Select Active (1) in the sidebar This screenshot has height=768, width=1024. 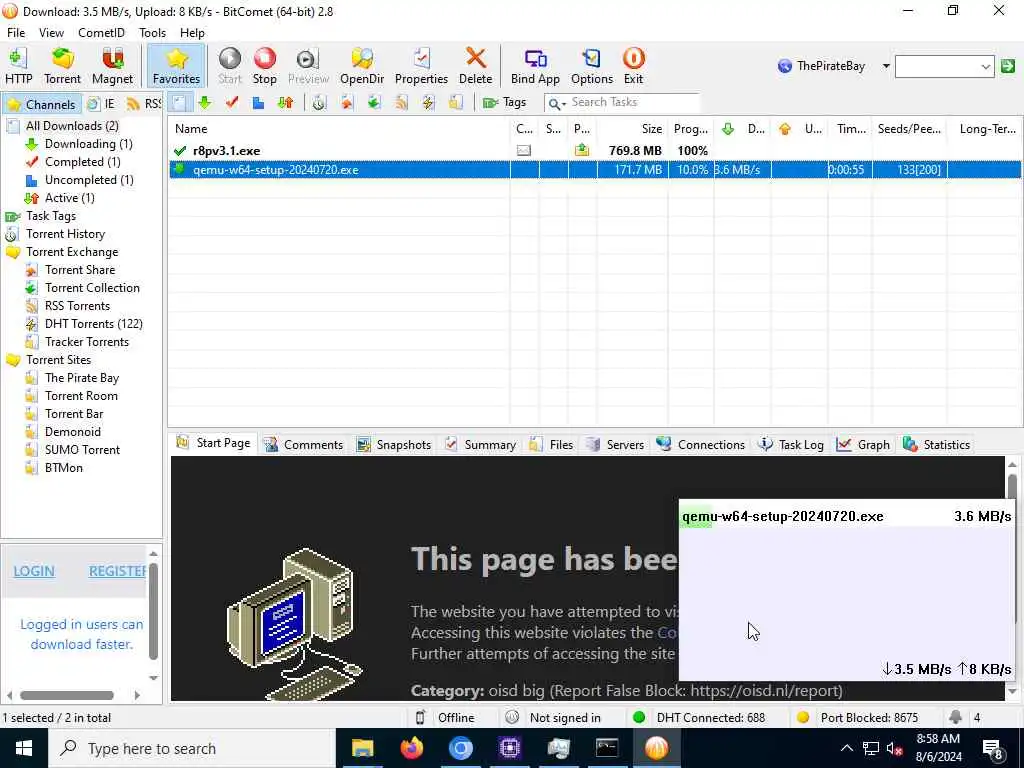(69, 198)
